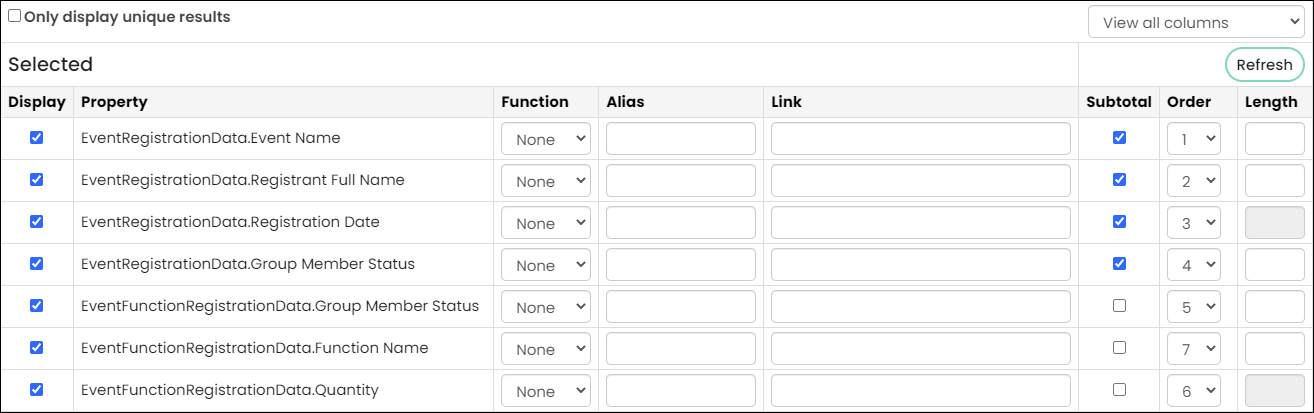Uncheck Display for Quantity row
The height and width of the screenshot is (413, 1314).
37,390
